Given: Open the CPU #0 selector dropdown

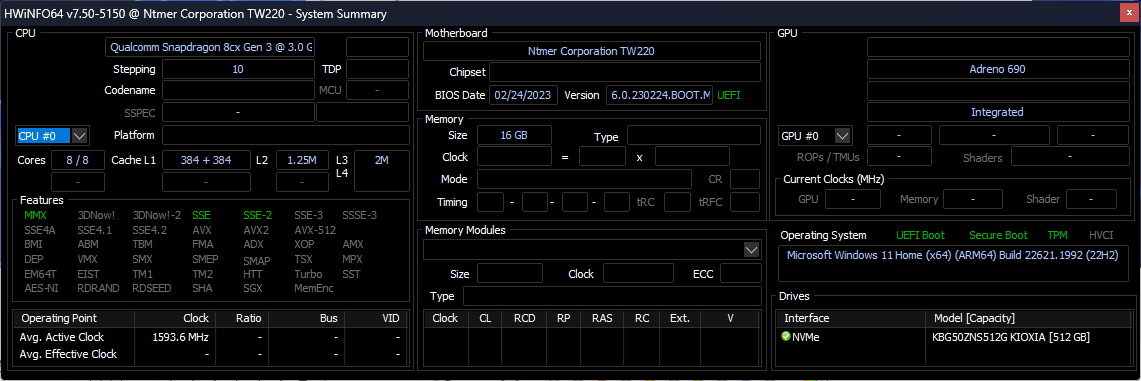Looking at the screenshot, I should (x=80, y=135).
